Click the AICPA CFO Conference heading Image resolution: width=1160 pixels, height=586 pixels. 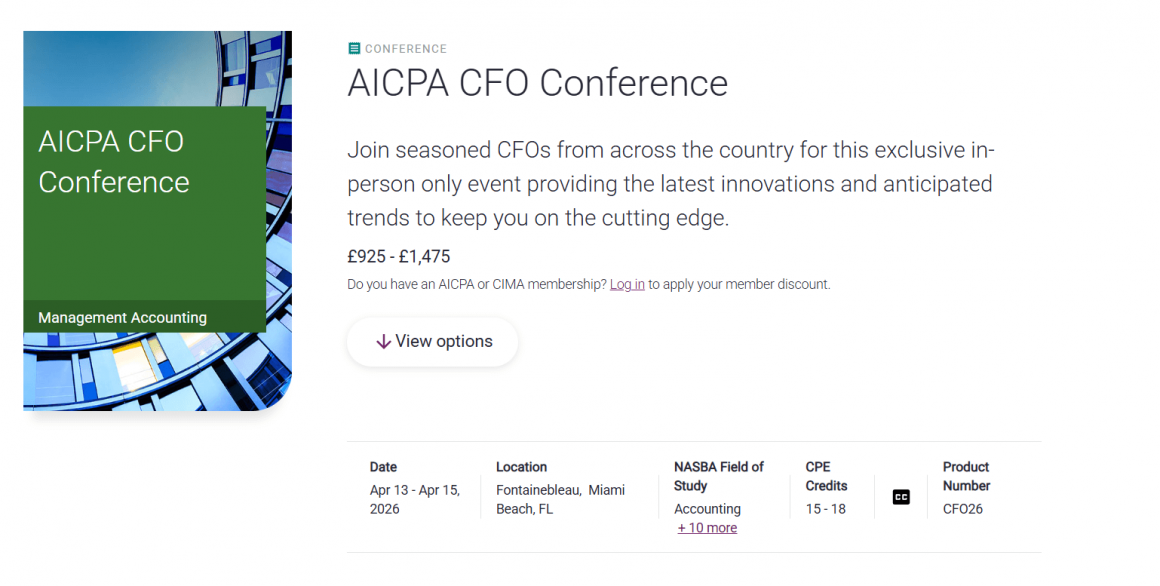(x=537, y=83)
